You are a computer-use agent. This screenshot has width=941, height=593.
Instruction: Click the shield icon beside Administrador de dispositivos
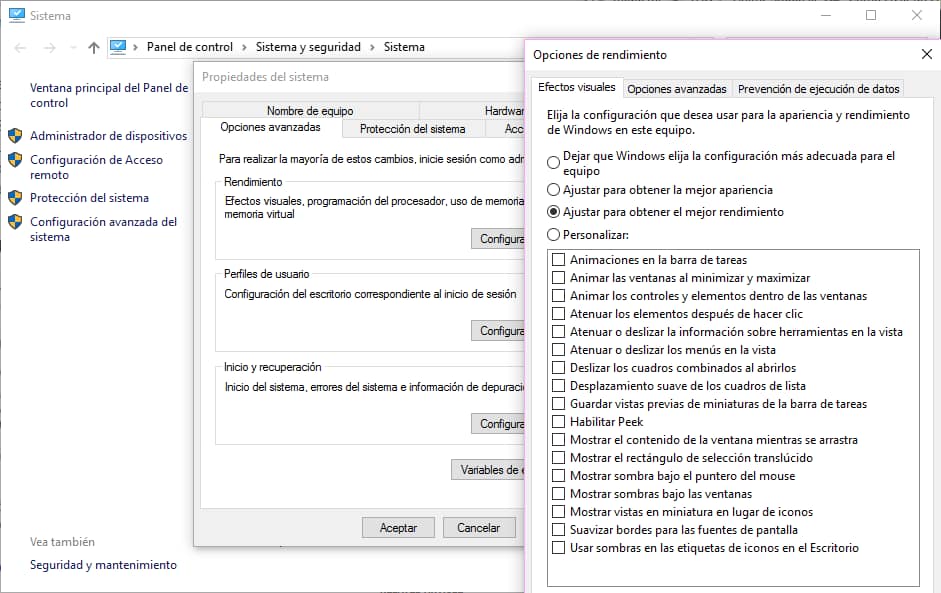click(15, 136)
